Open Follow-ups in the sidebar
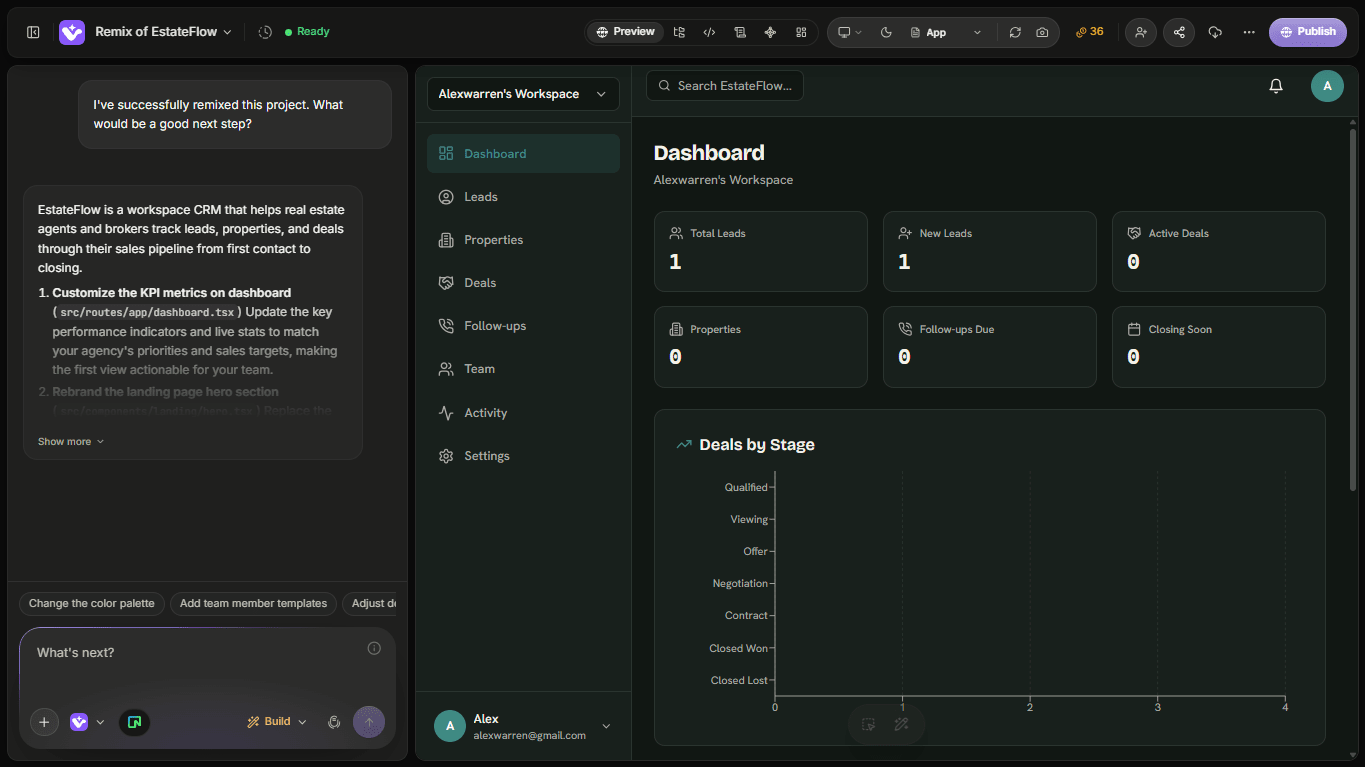The height and width of the screenshot is (767, 1365). coord(523,326)
